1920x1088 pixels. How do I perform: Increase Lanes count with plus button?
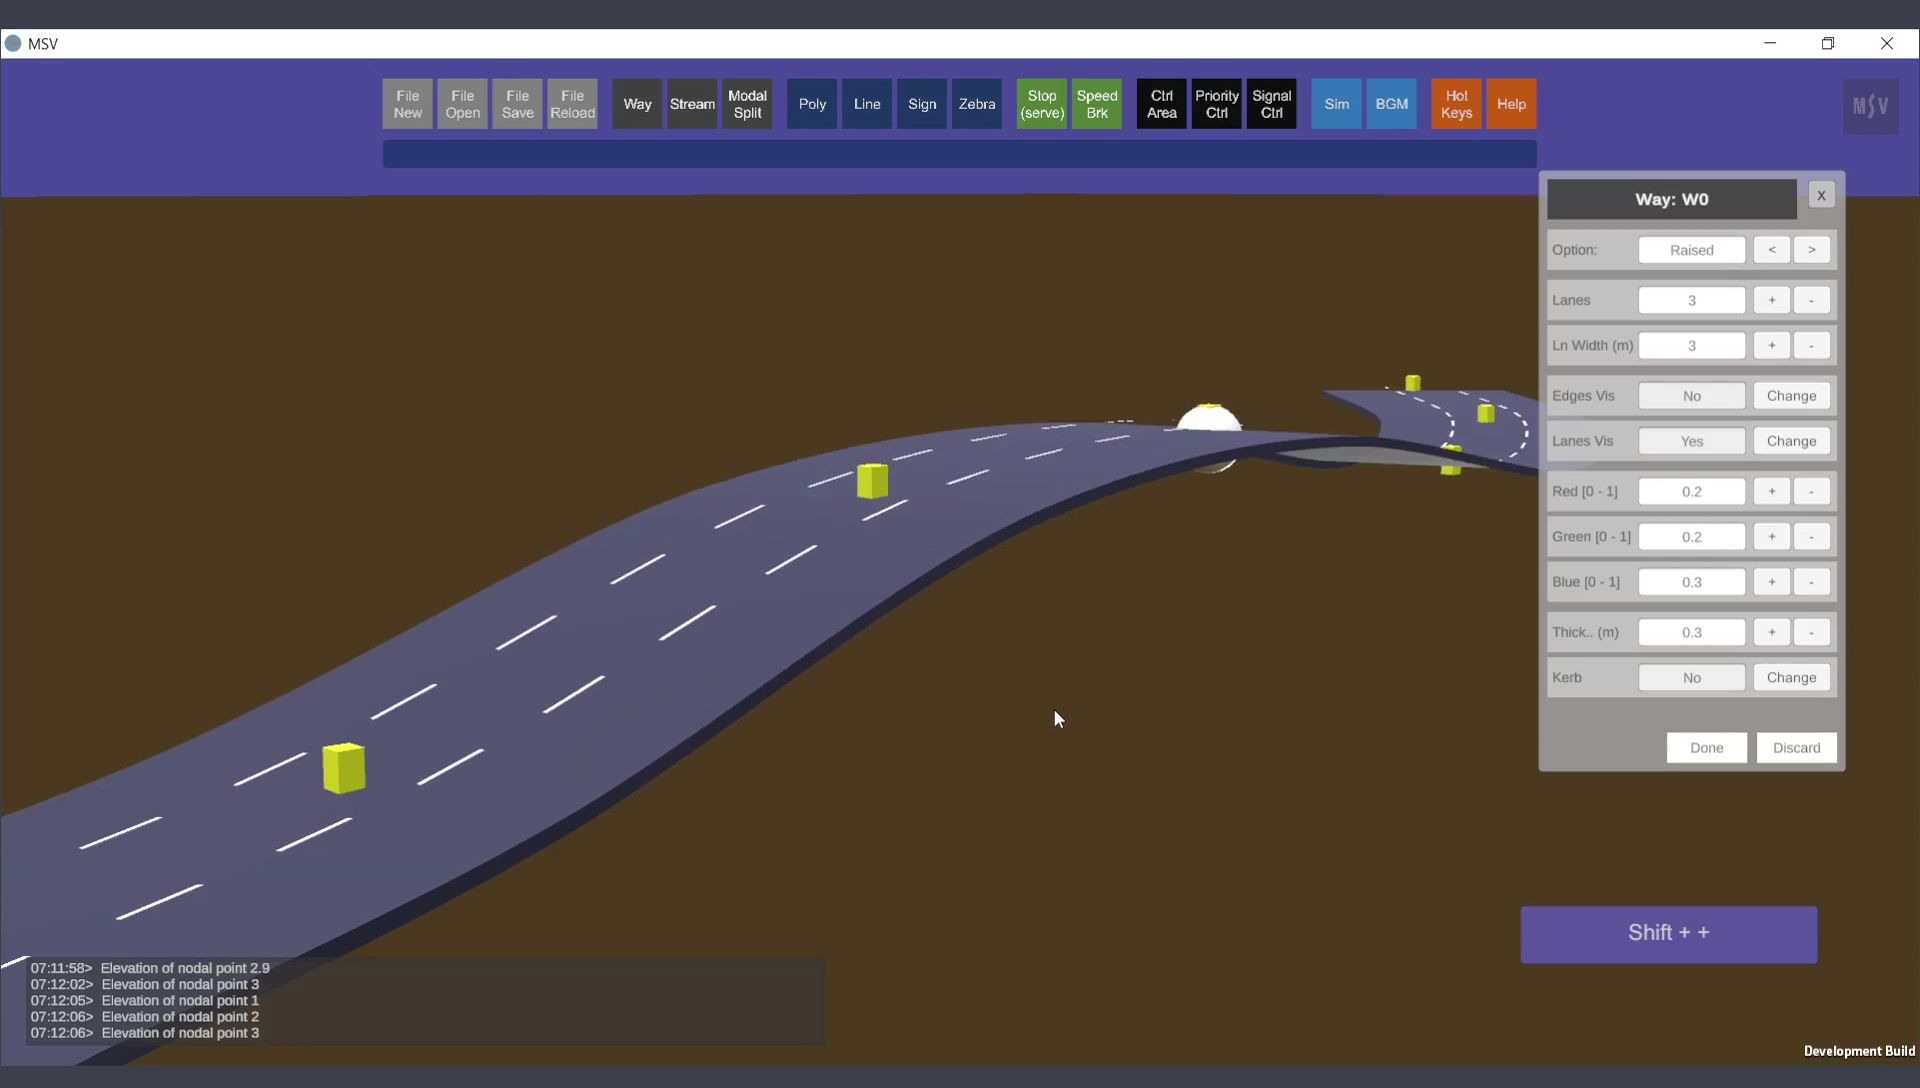pos(1771,300)
